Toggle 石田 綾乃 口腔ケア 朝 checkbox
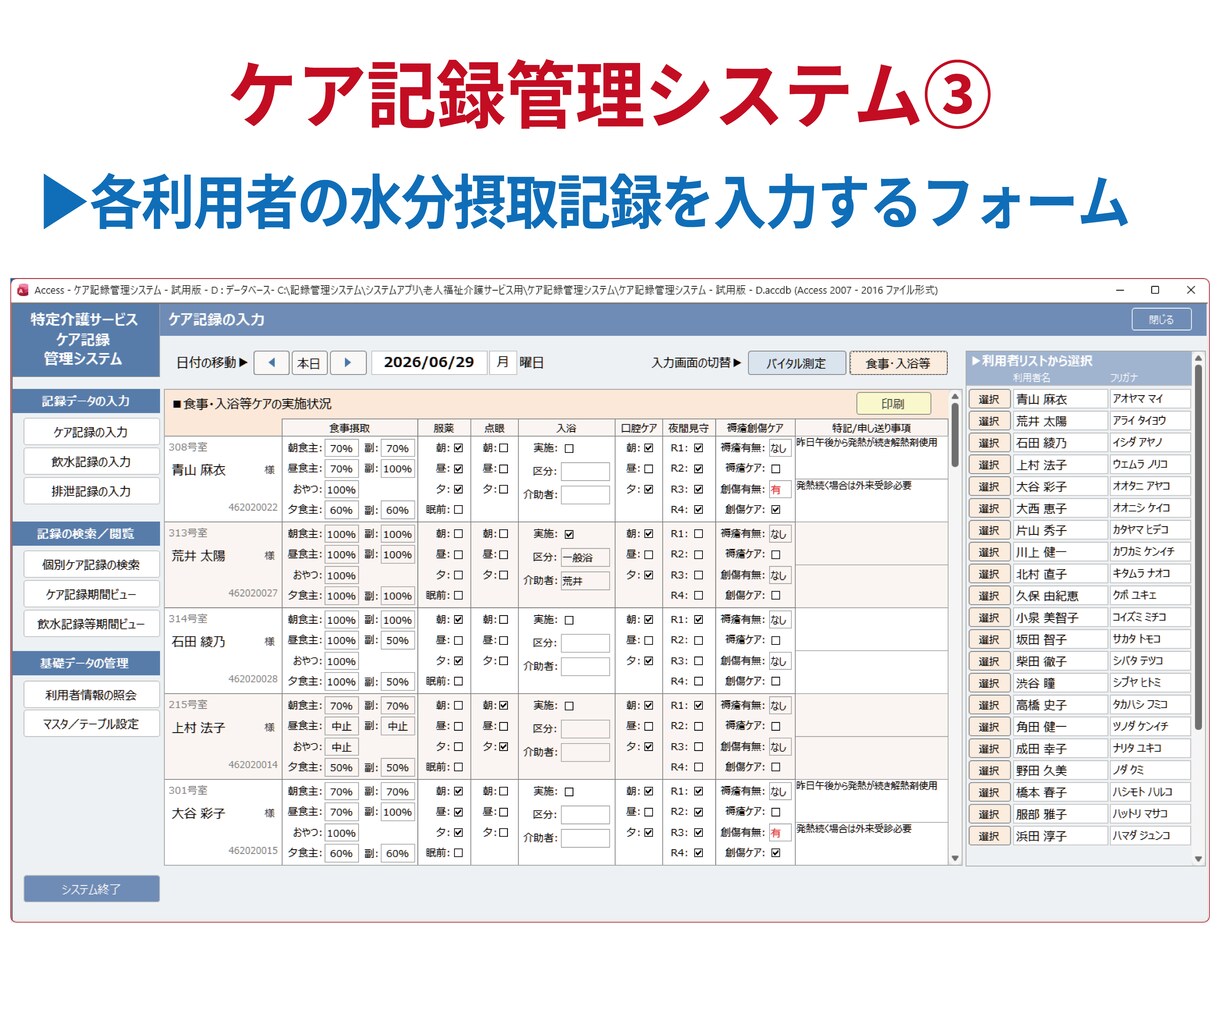1220x1017 pixels. pos(648,620)
